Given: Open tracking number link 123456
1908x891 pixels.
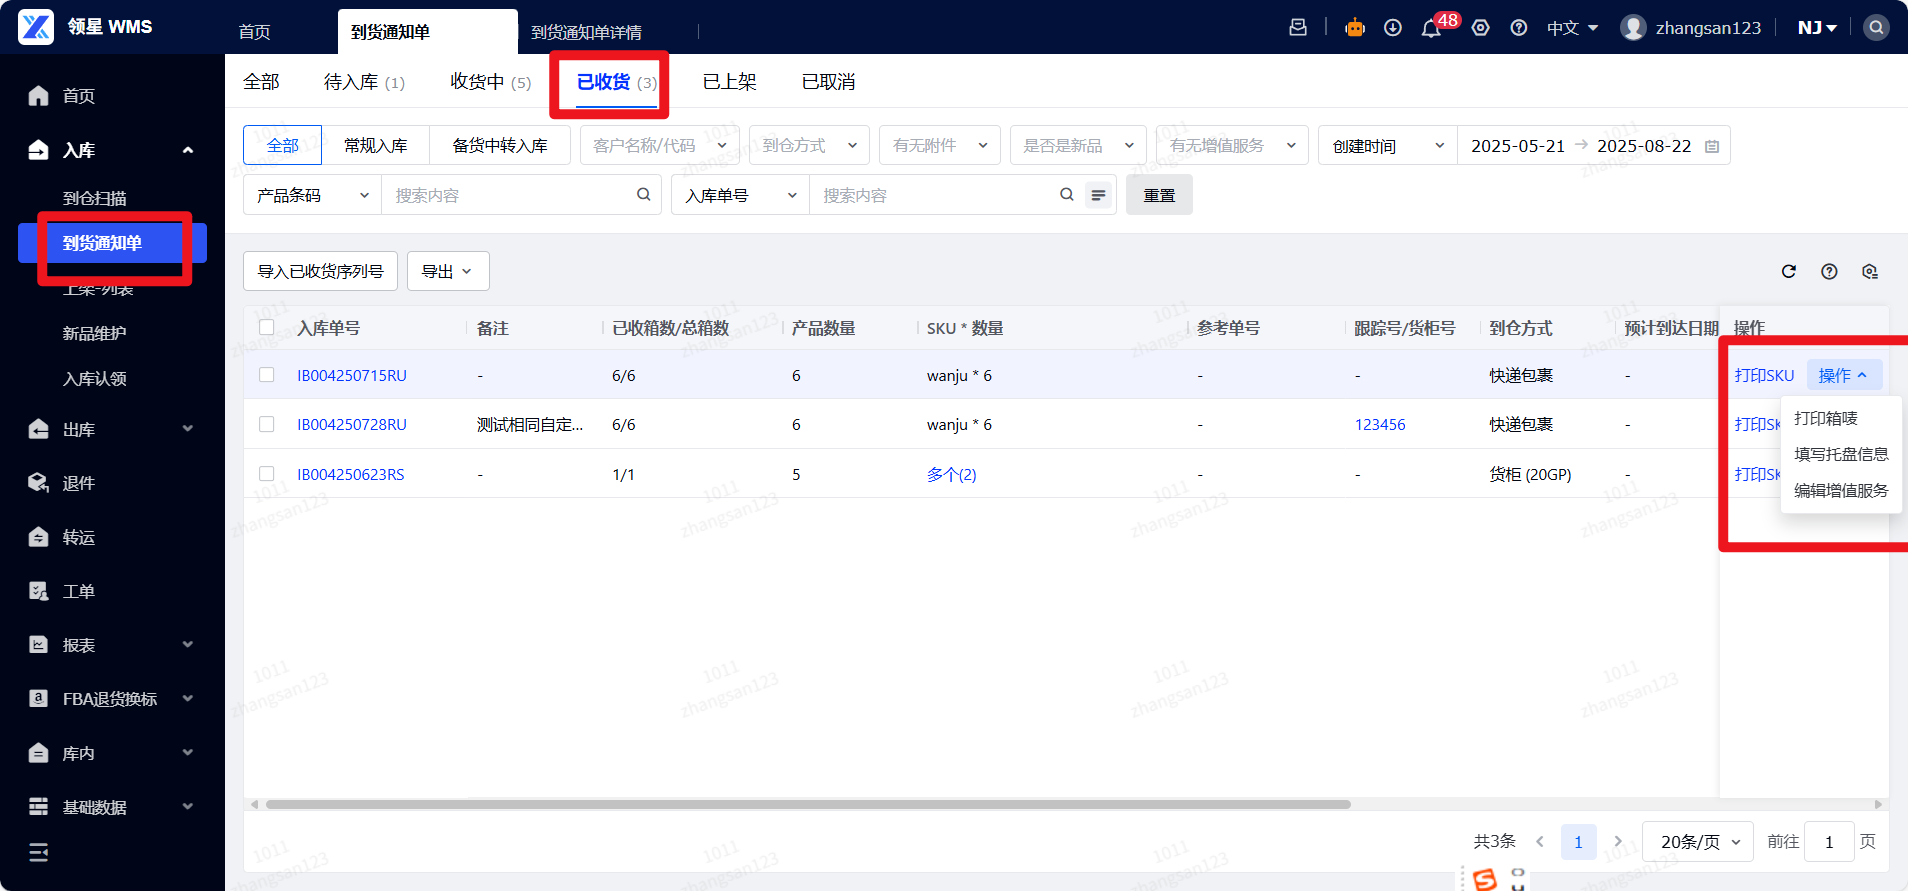Looking at the screenshot, I should 1380,425.
